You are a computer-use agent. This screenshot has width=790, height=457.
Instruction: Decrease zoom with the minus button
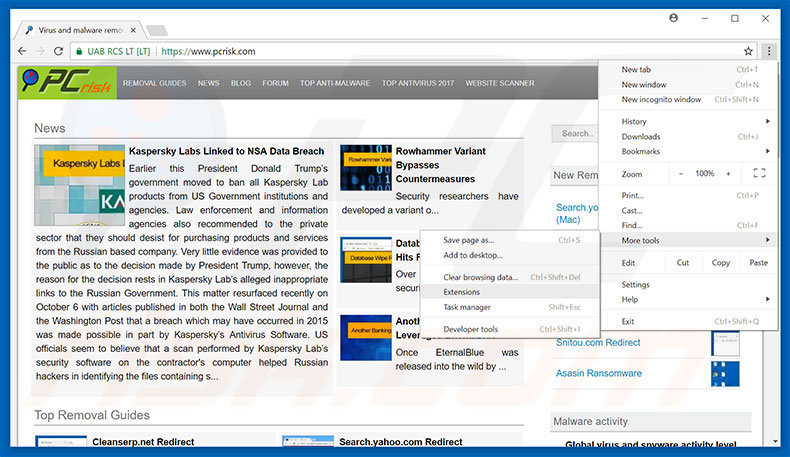click(681, 174)
